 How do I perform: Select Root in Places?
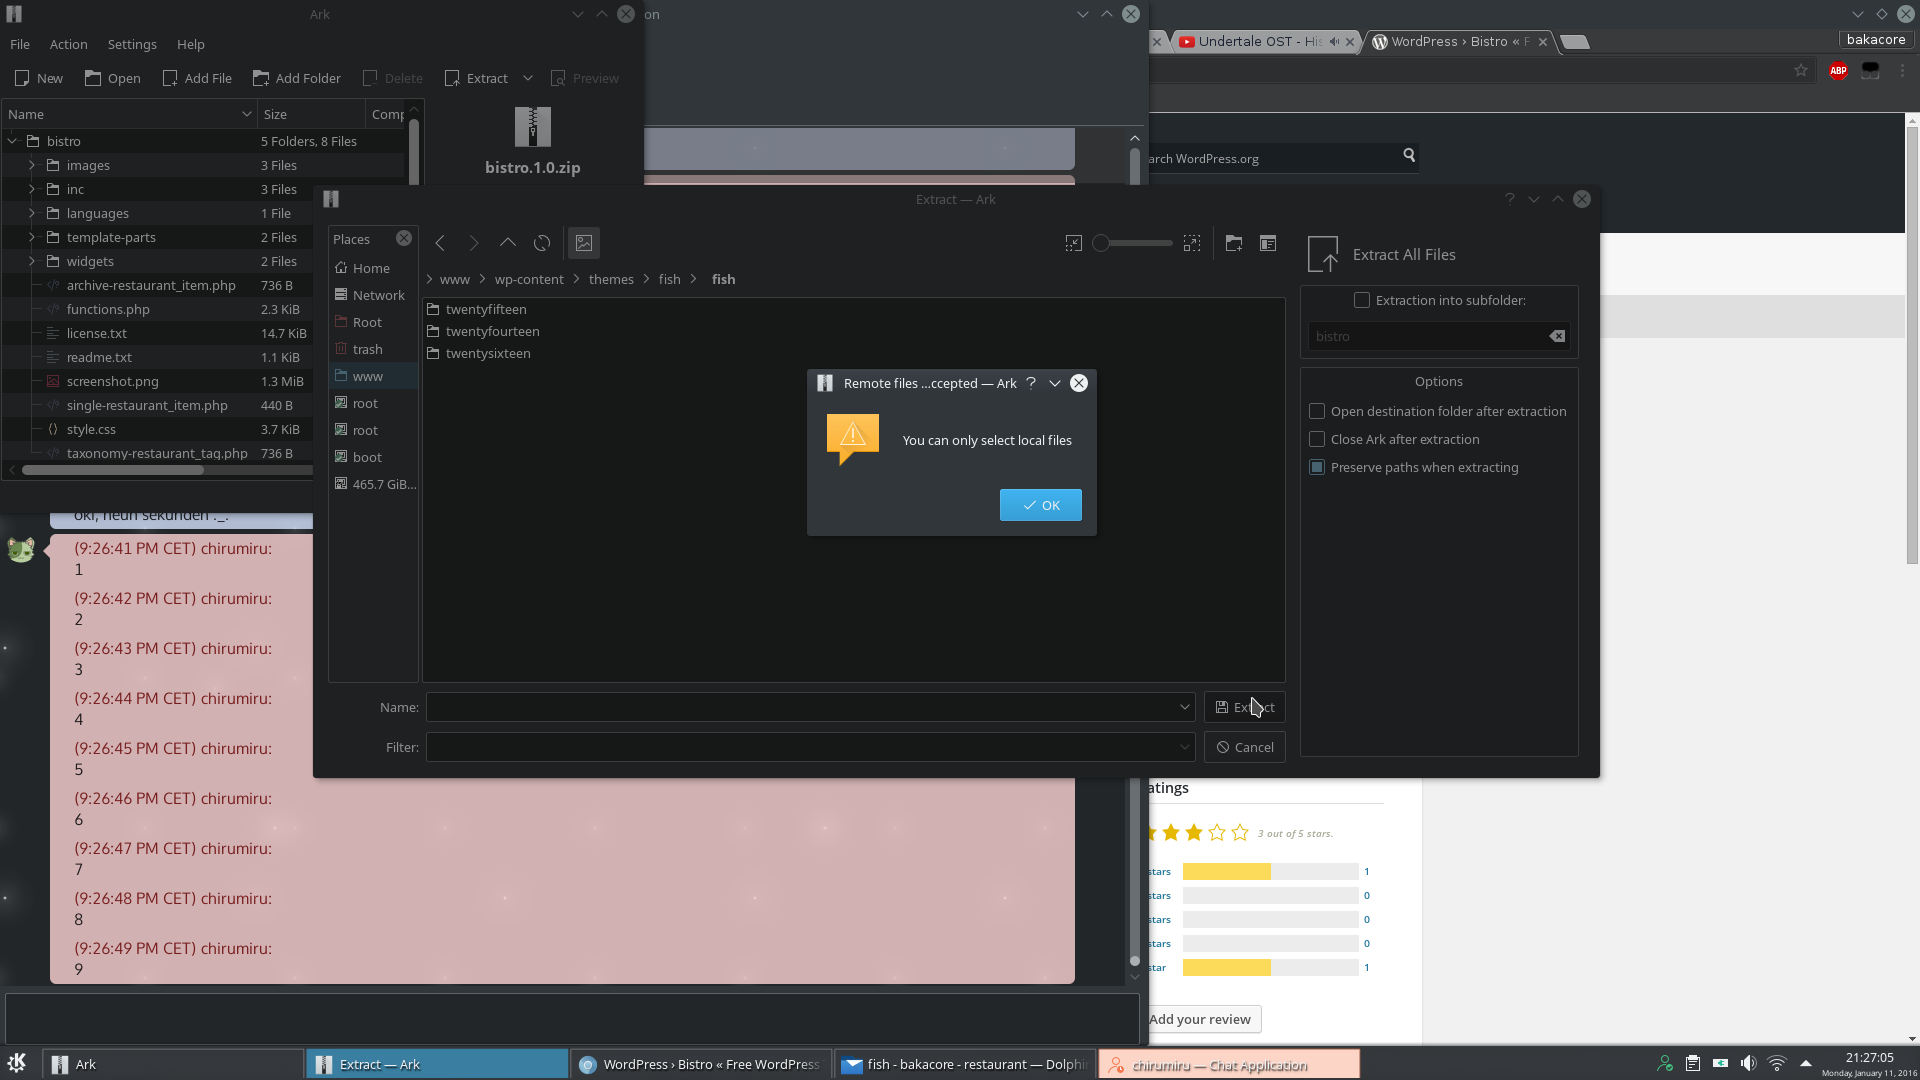click(367, 322)
